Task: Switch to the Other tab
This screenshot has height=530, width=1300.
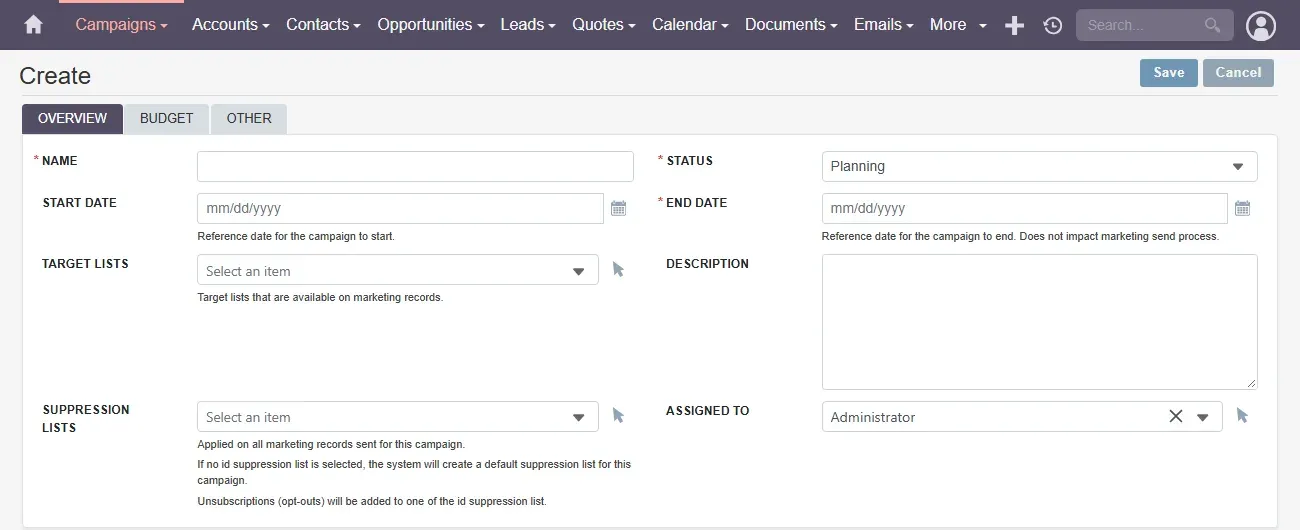Action: [x=249, y=118]
